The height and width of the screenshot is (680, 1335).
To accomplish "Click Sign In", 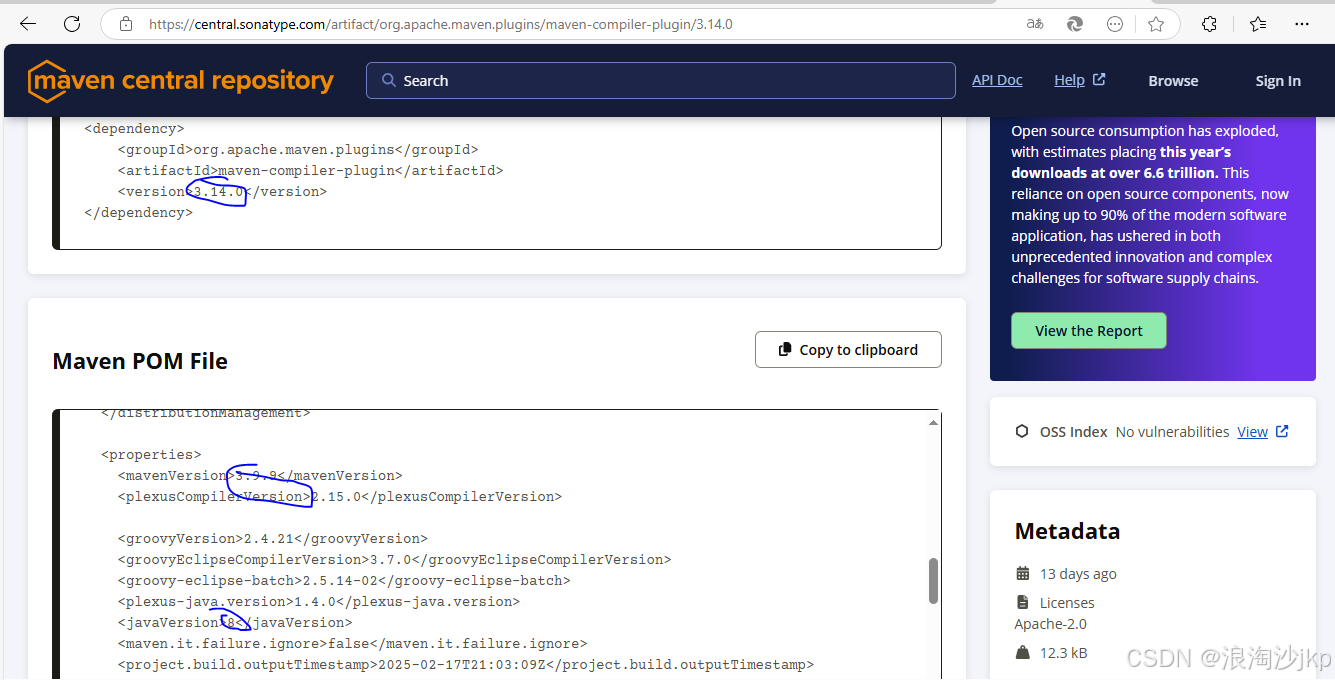I will [x=1278, y=81].
